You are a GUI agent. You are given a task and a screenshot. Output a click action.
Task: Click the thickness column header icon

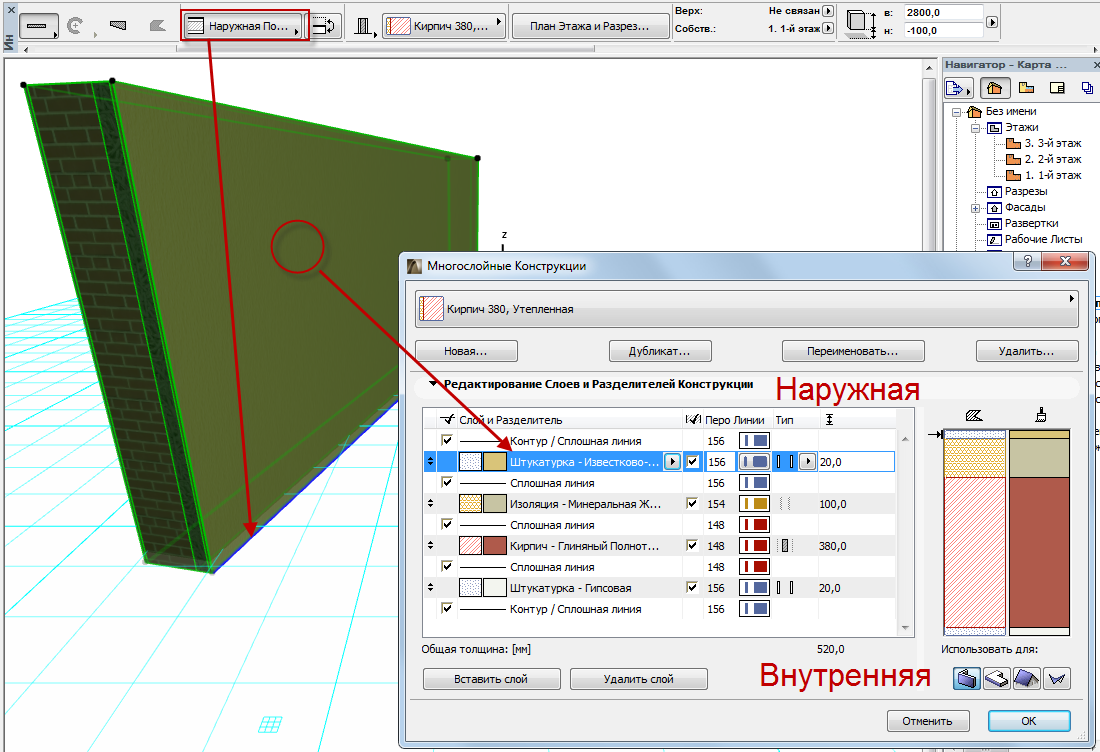click(x=829, y=419)
